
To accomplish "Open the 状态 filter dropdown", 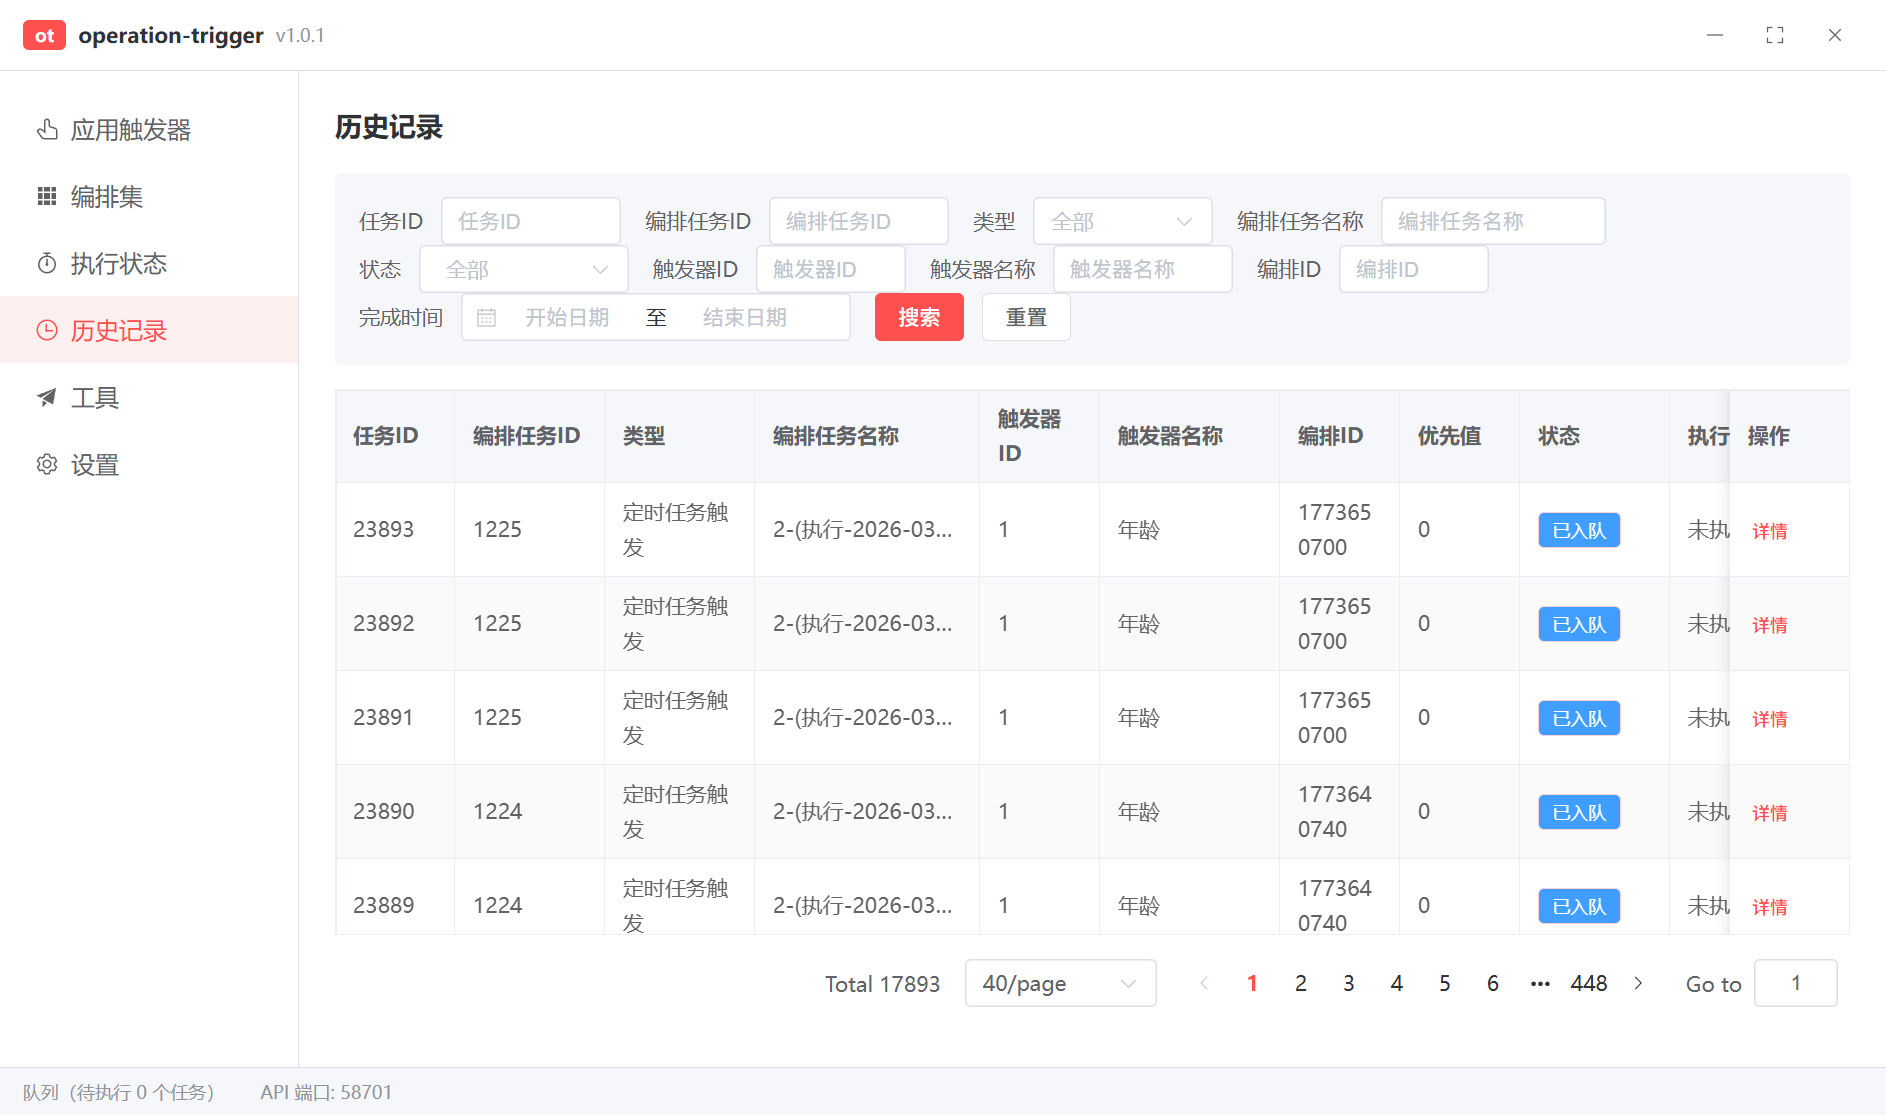I will point(523,270).
